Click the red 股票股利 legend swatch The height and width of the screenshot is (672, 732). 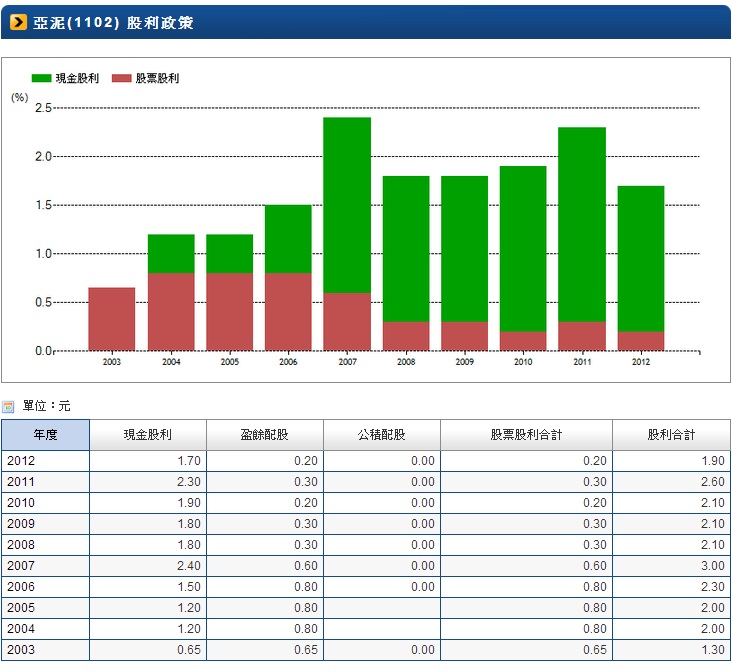pyautogui.click(x=121, y=78)
